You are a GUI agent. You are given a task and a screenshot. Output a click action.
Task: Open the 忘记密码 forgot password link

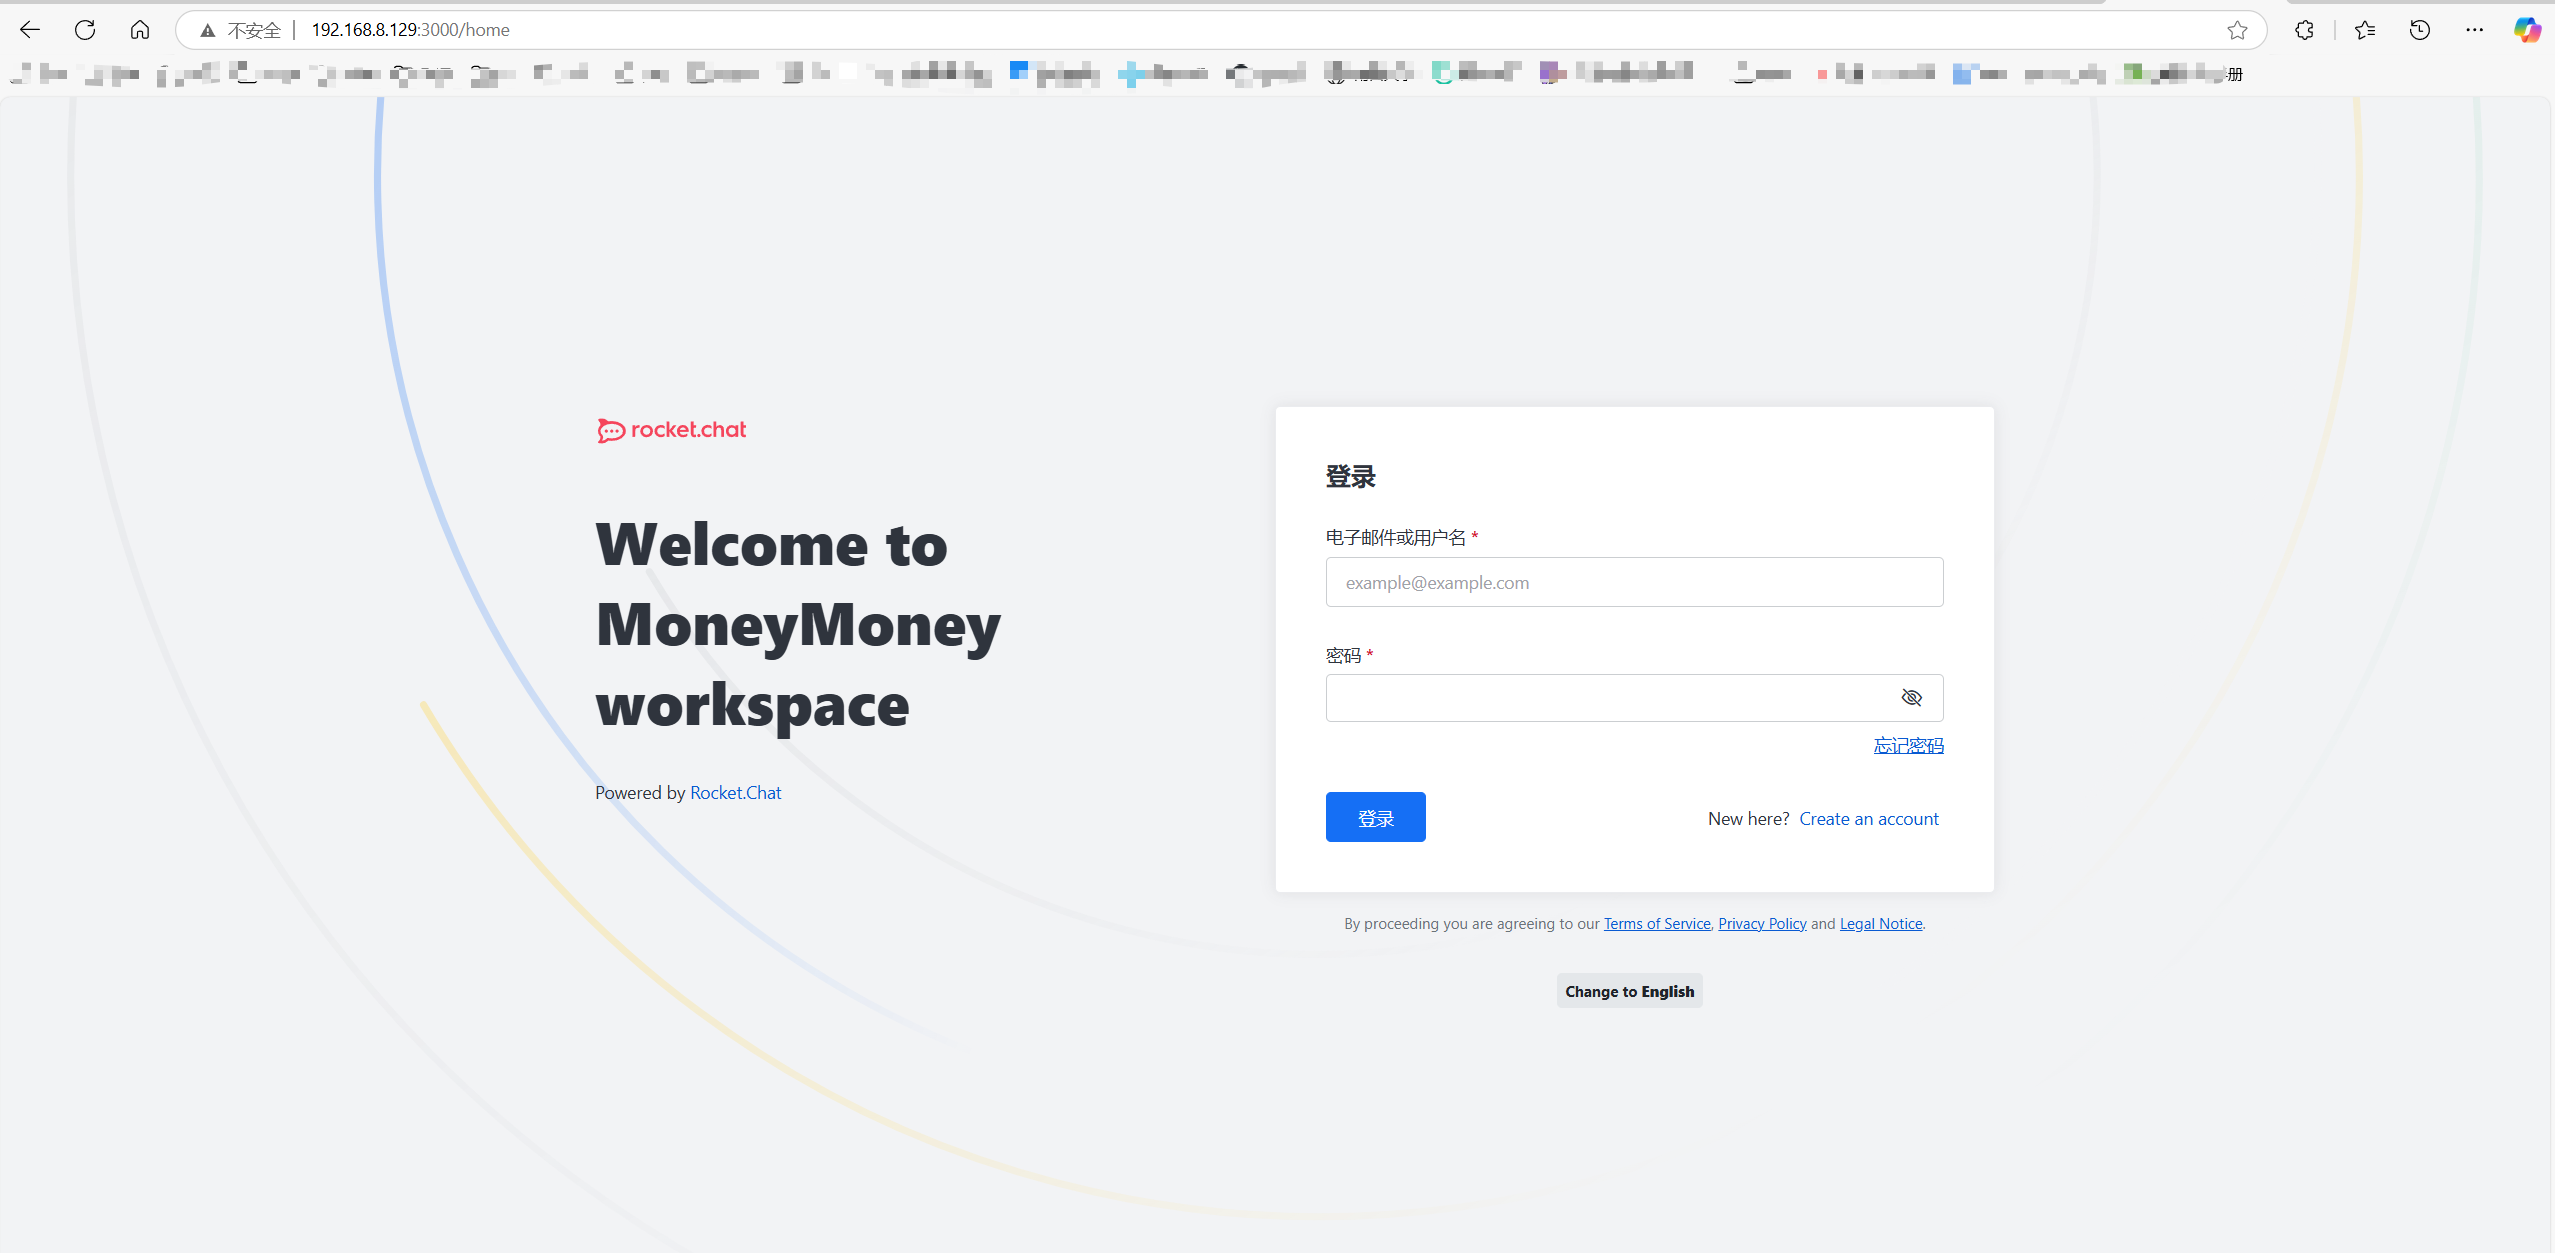click(x=1908, y=746)
